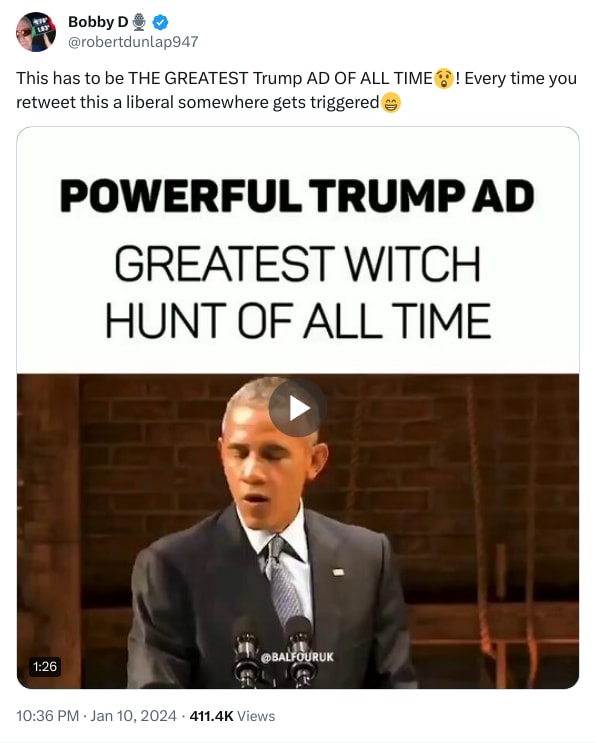The height and width of the screenshot is (743, 611).
Task: Open the @robertdunlap947 handle link
Action: pos(133,42)
